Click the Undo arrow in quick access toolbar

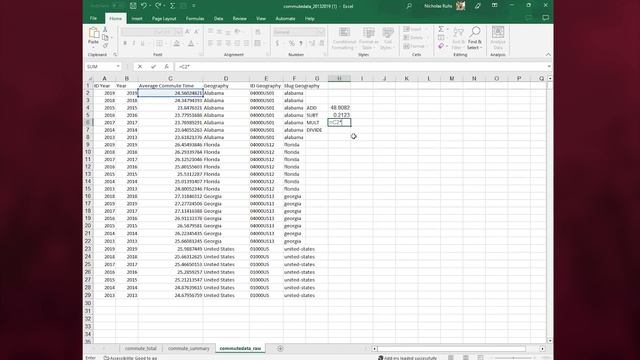coord(144,6)
